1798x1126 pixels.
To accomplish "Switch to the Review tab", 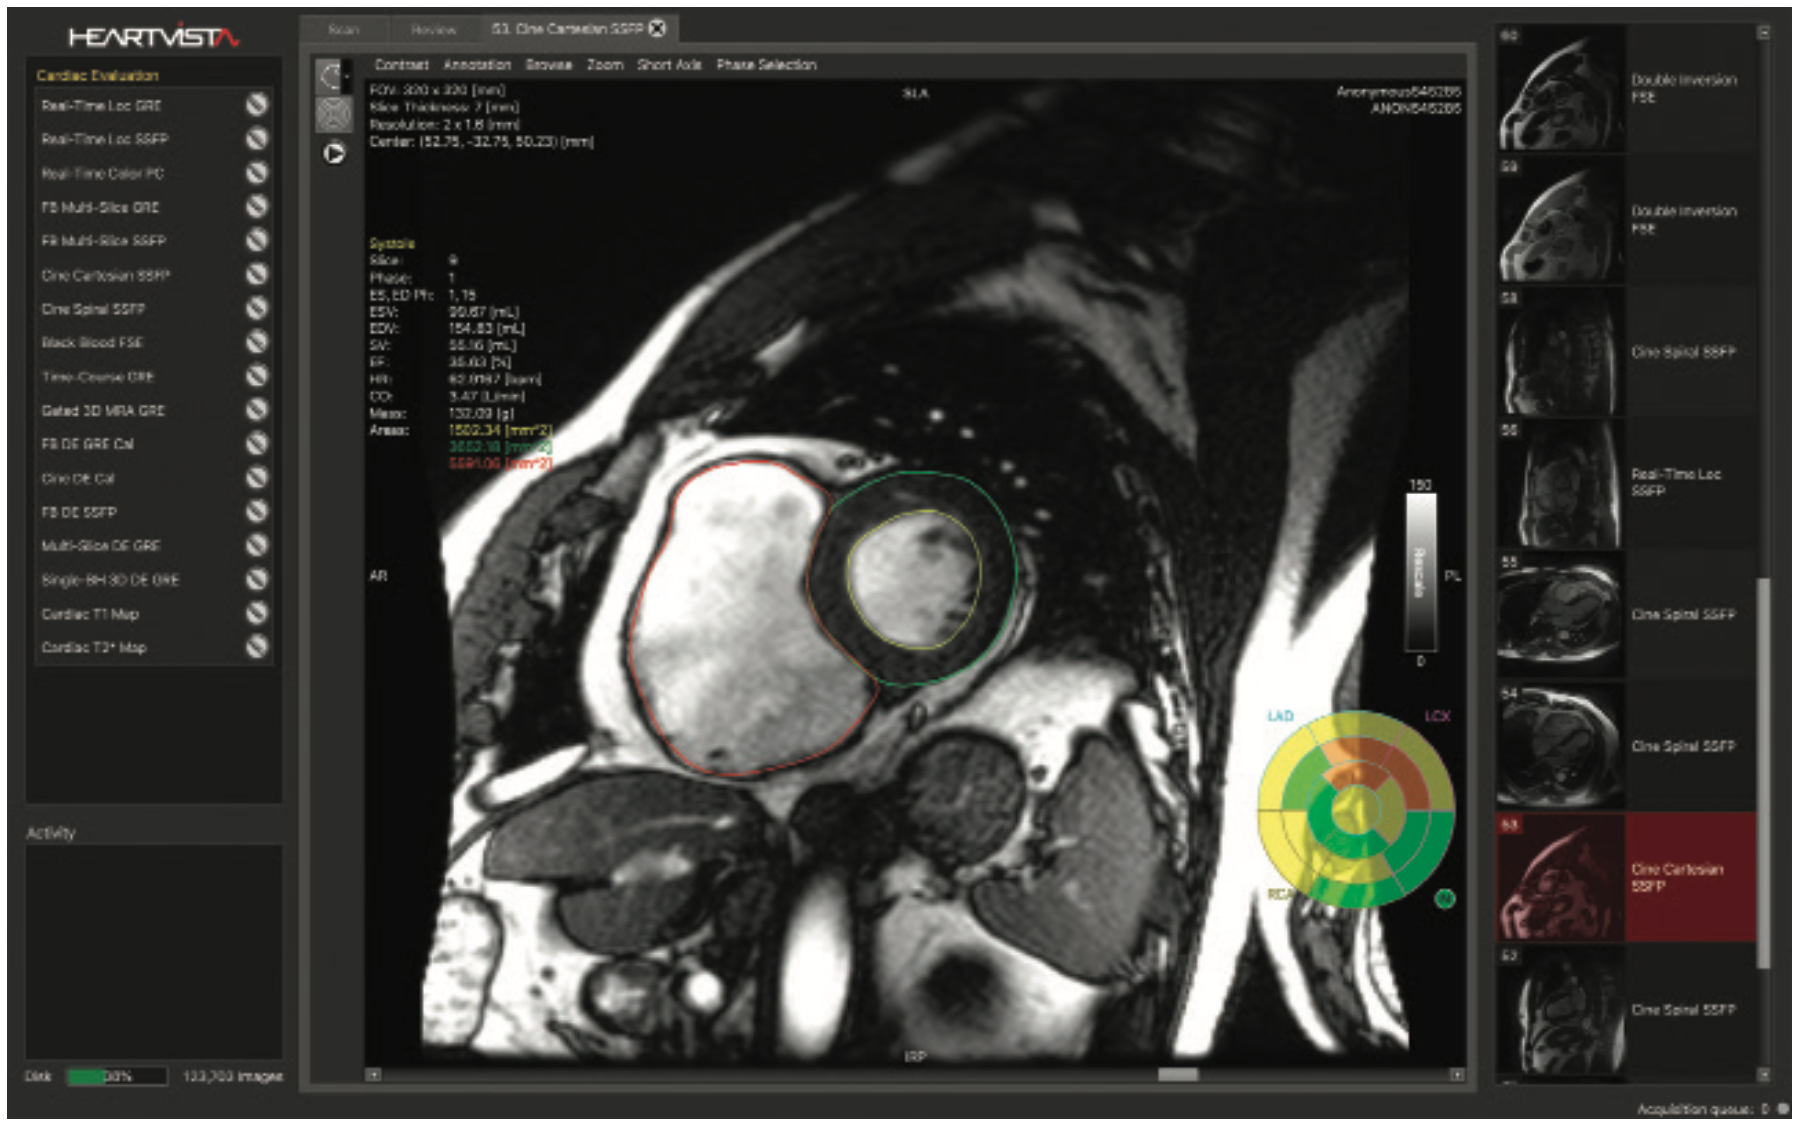I will pos(431,30).
